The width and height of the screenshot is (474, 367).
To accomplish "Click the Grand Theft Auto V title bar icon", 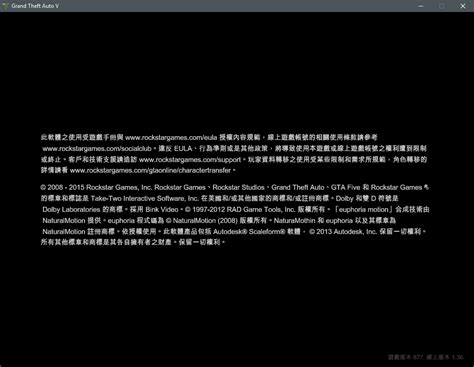I will click(5, 6).
